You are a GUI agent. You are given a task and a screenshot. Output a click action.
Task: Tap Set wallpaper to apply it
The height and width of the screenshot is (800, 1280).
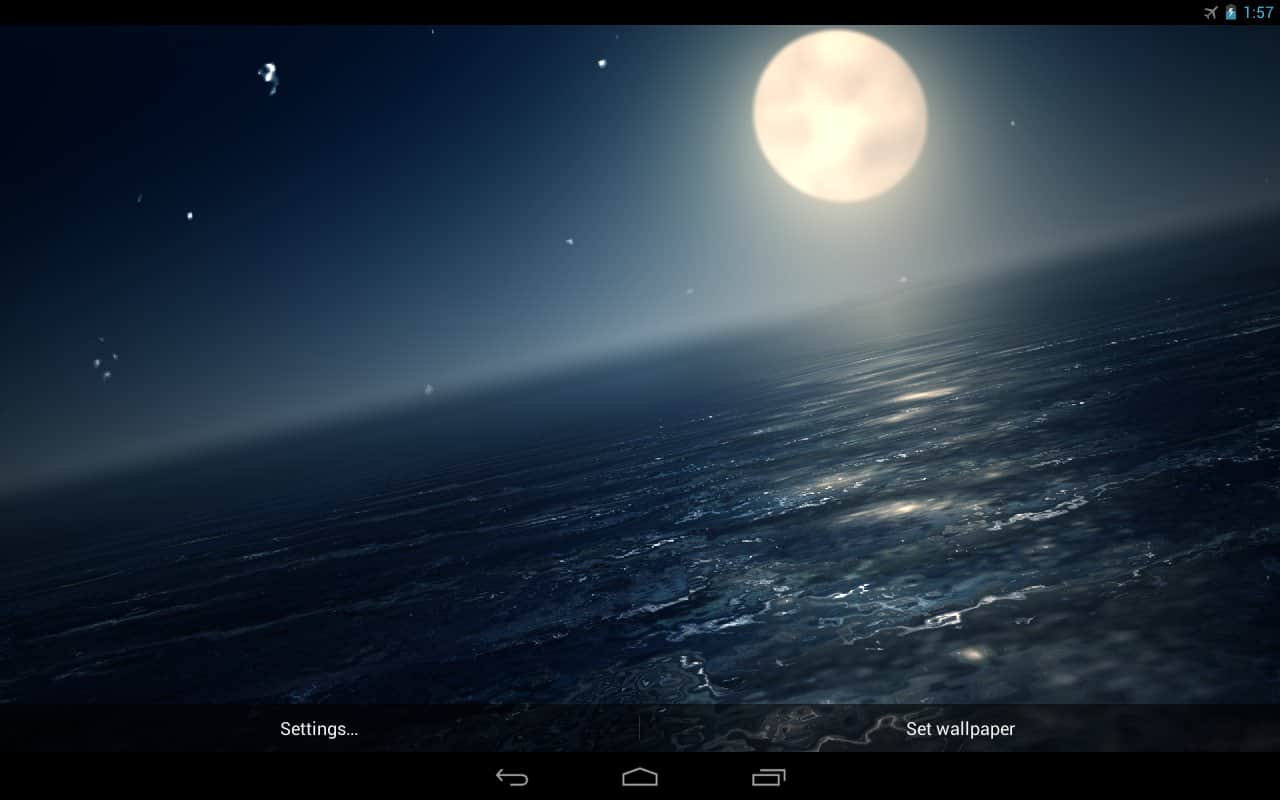pyautogui.click(x=960, y=729)
